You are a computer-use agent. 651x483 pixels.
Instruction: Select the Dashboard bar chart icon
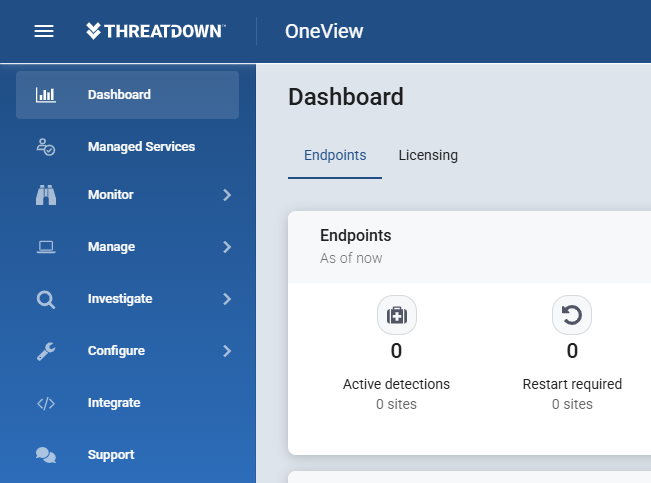pyautogui.click(x=46, y=95)
